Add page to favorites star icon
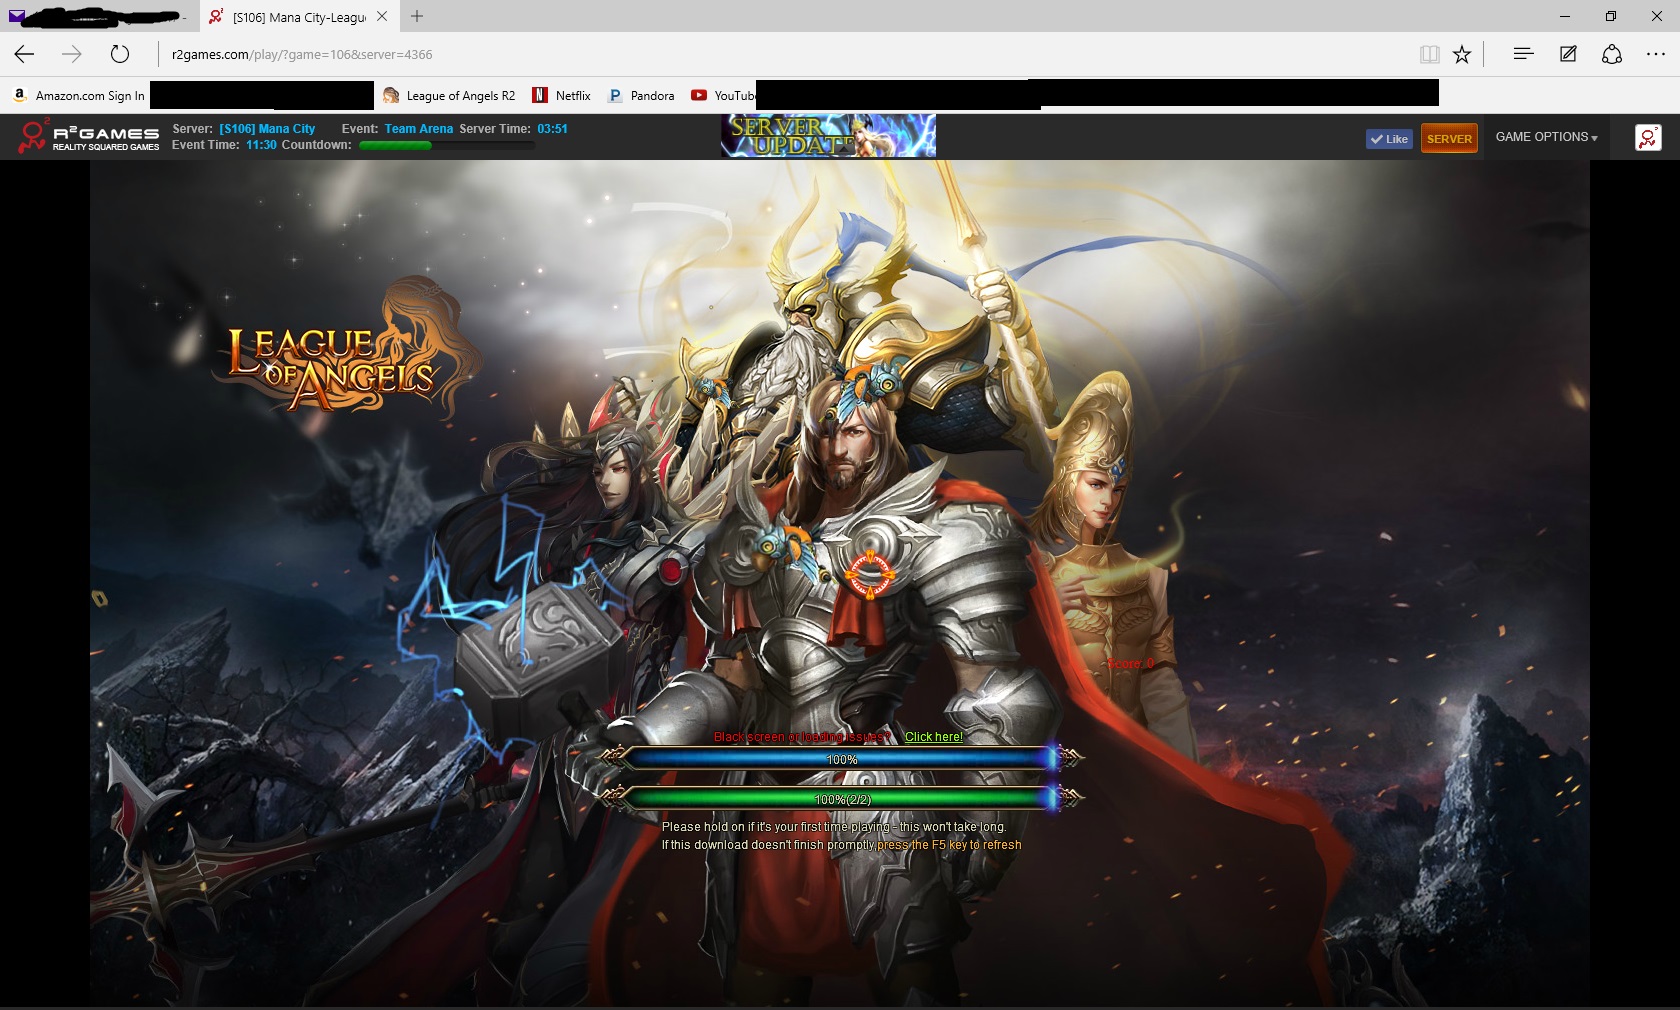Screen dimensions: 1680x1010 point(1462,54)
